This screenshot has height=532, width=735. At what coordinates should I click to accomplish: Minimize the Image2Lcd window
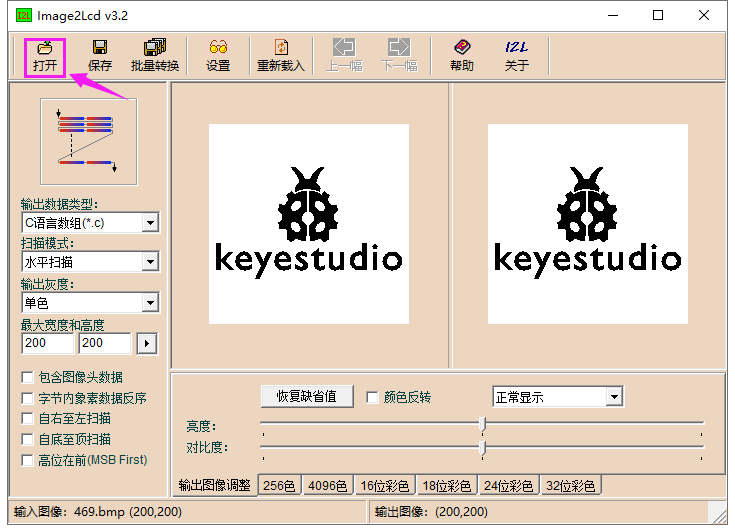click(613, 15)
